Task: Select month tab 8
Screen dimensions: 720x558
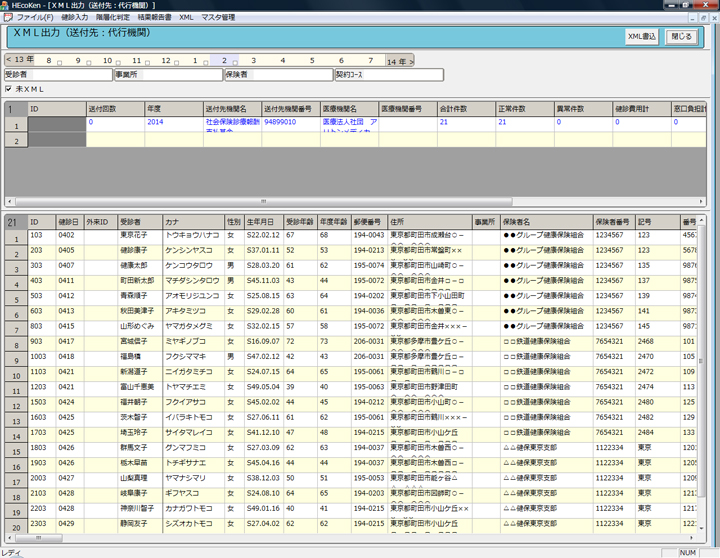Action: point(48,61)
